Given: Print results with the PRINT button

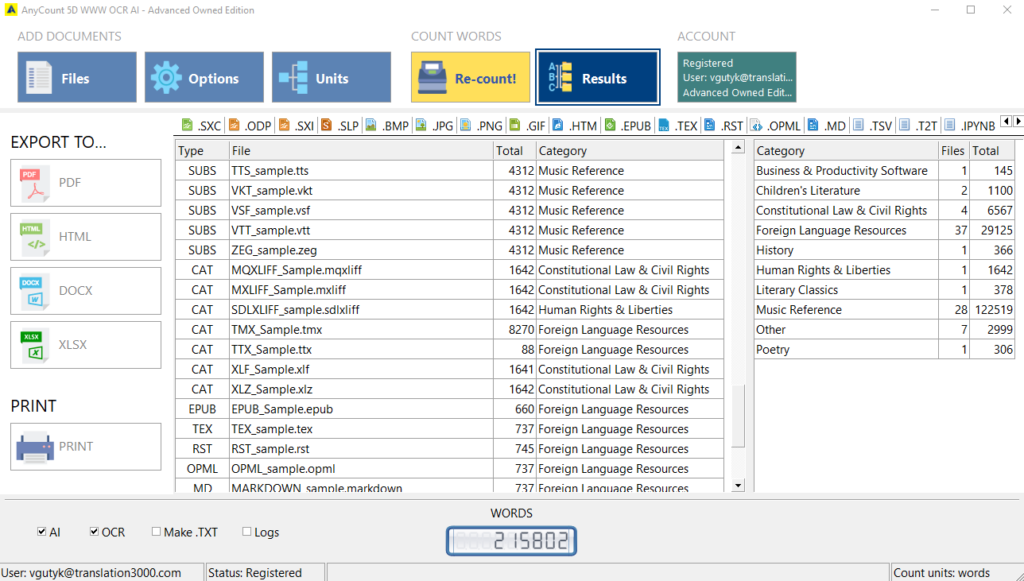Looking at the screenshot, I should [x=85, y=447].
